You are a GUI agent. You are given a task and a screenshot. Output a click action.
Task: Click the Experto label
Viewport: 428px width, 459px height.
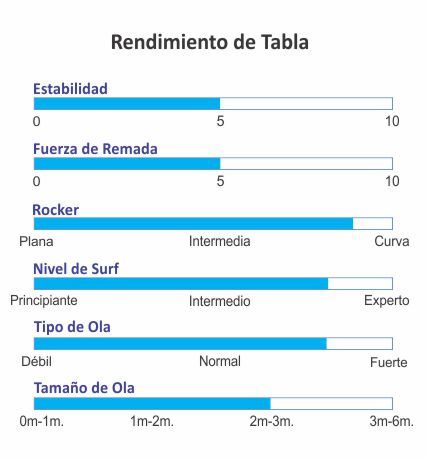tap(387, 301)
